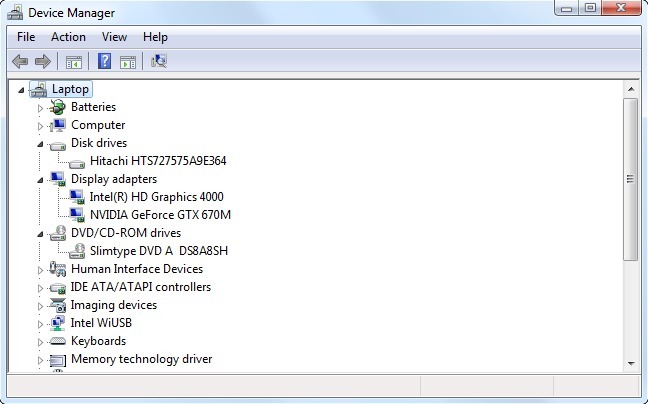The height and width of the screenshot is (404, 648).
Task: Select the Keyboards label
Action: coord(98,341)
